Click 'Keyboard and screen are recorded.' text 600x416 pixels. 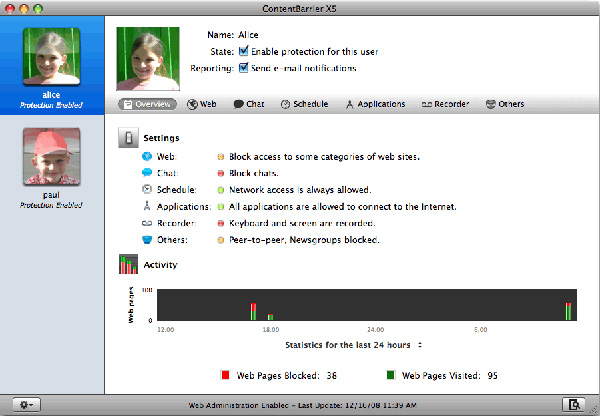(x=302, y=223)
